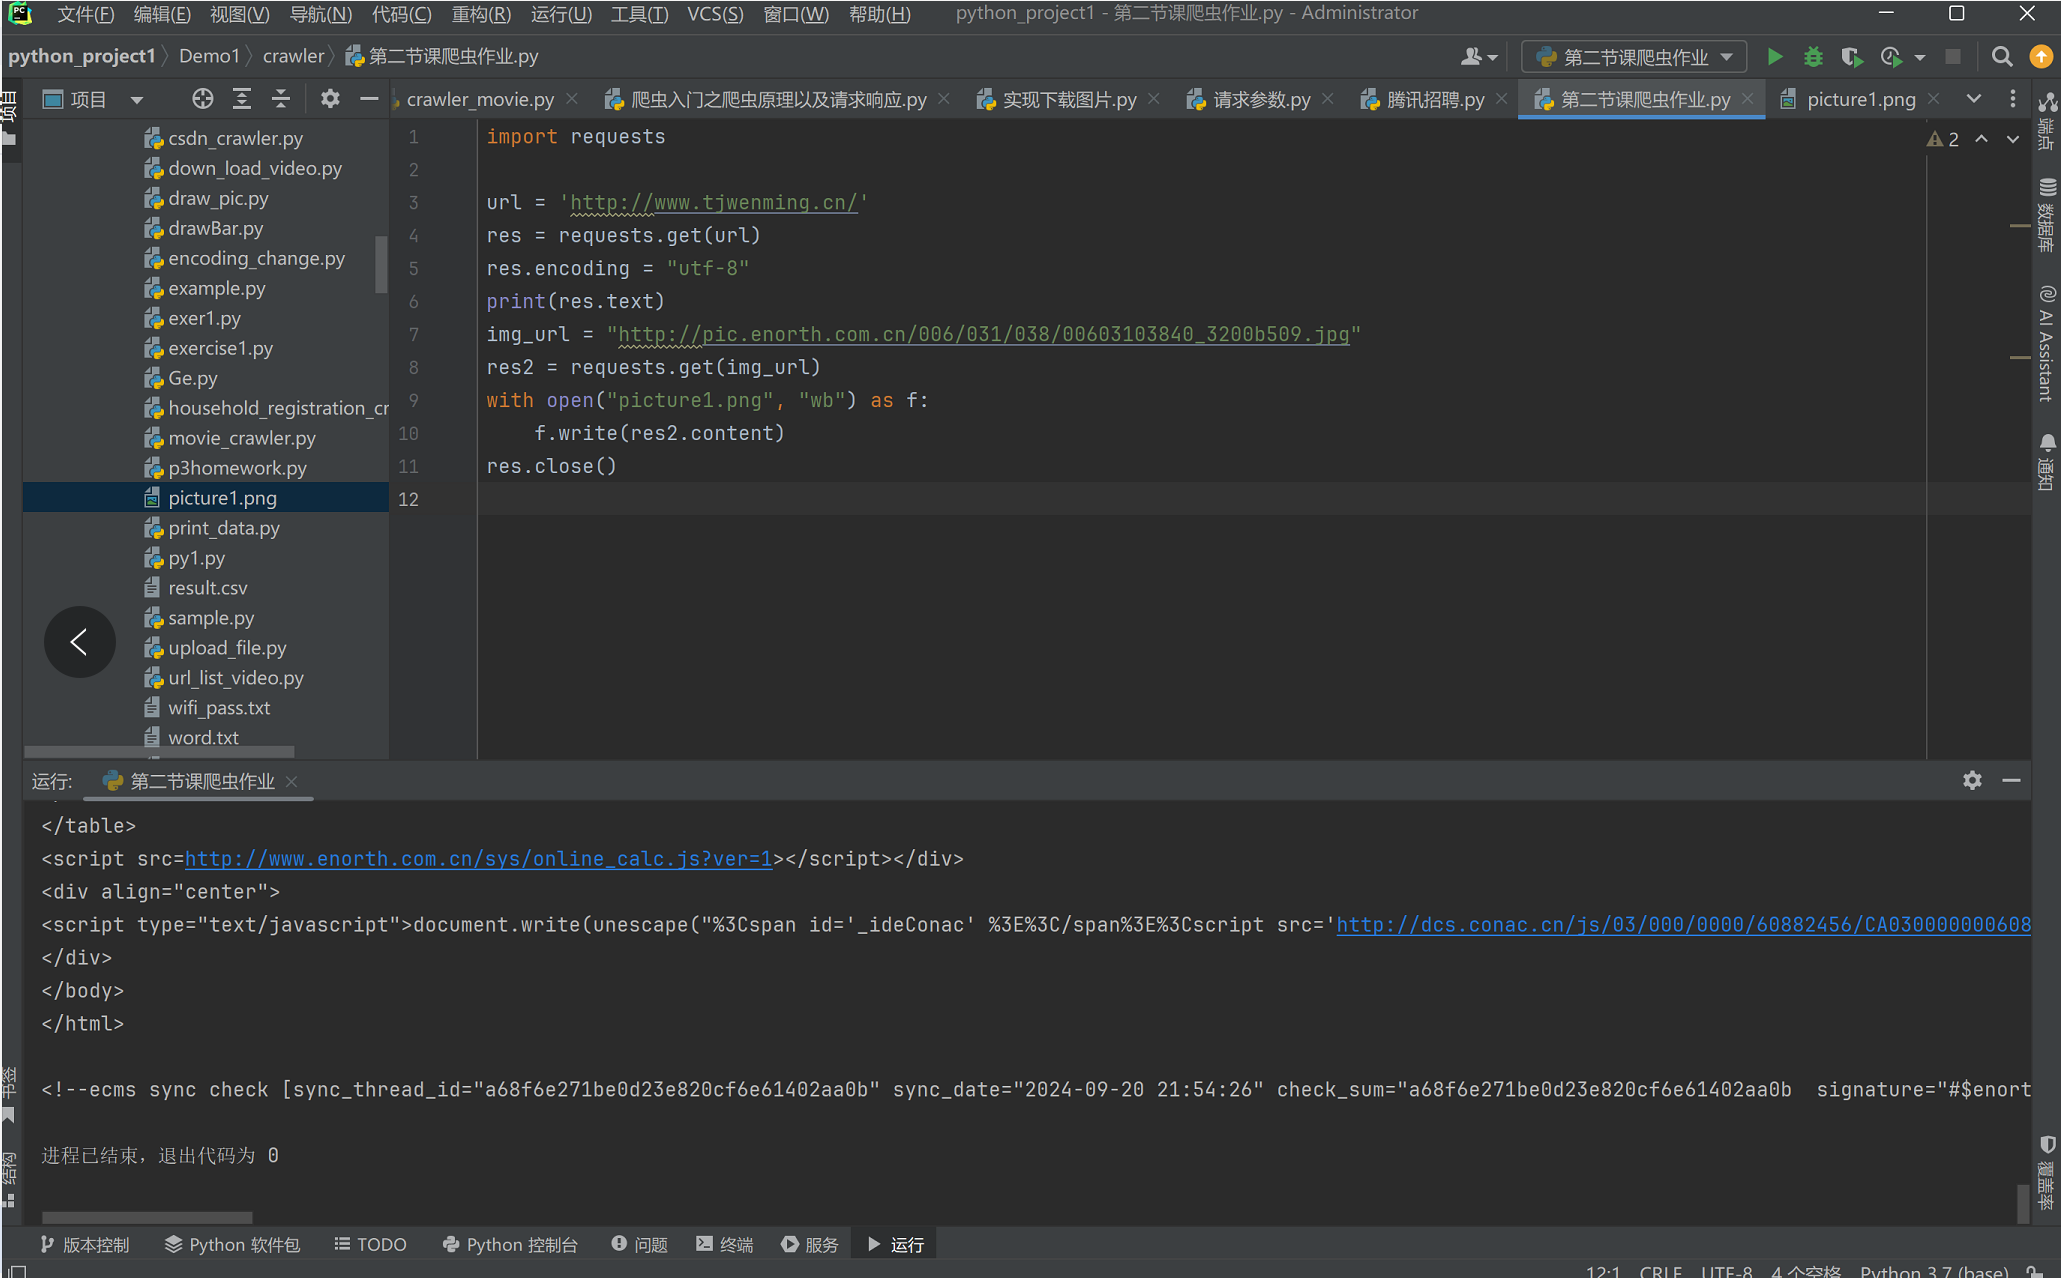Run with coverage shield icon
The width and height of the screenshot is (2061, 1278).
click(x=1851, y=57)
